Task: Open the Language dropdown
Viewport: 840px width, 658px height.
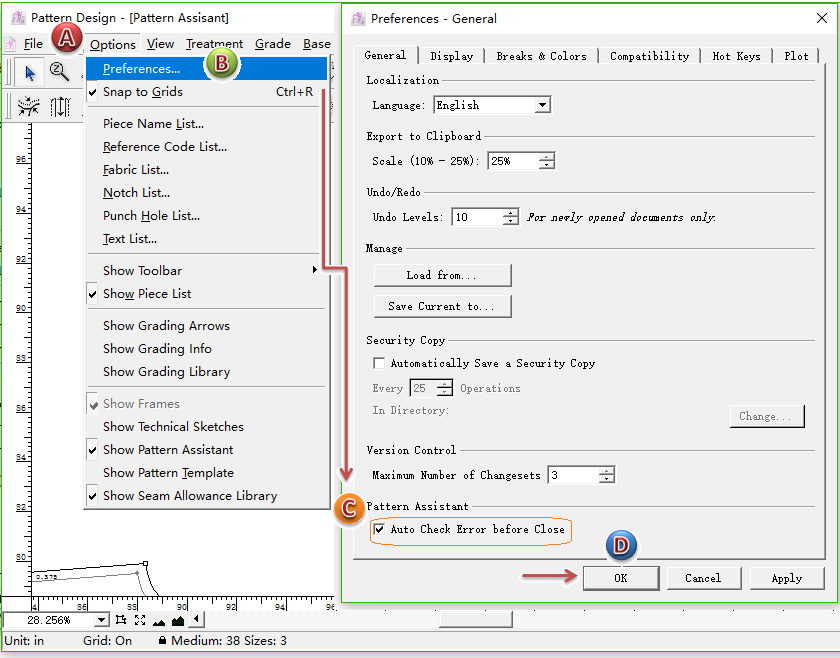Action: pyautogui.click(x=542, y=105)
